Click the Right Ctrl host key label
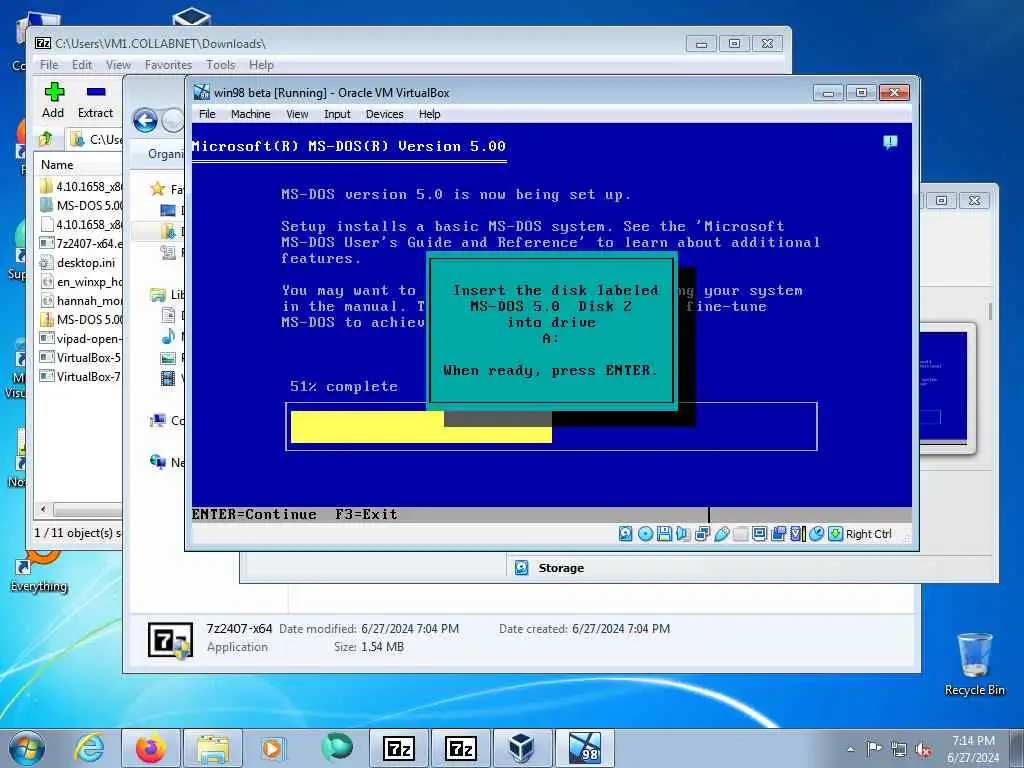 click(869, 534)
